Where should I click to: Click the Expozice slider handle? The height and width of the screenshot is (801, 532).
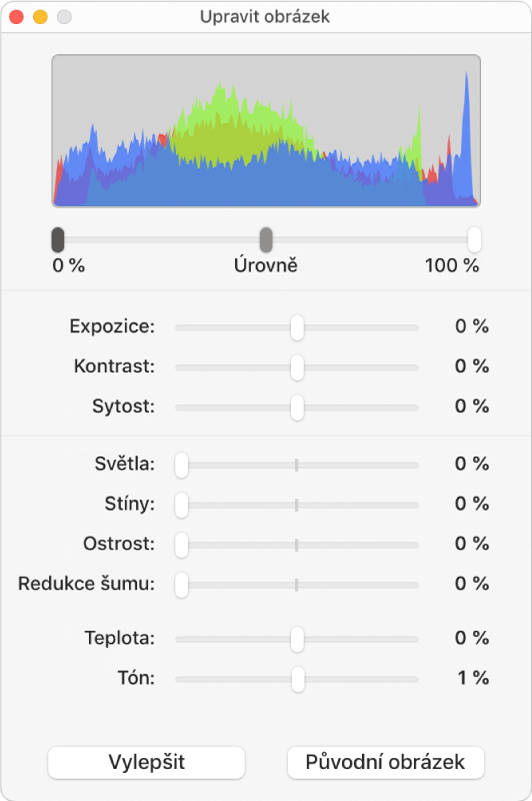(297, 327)
